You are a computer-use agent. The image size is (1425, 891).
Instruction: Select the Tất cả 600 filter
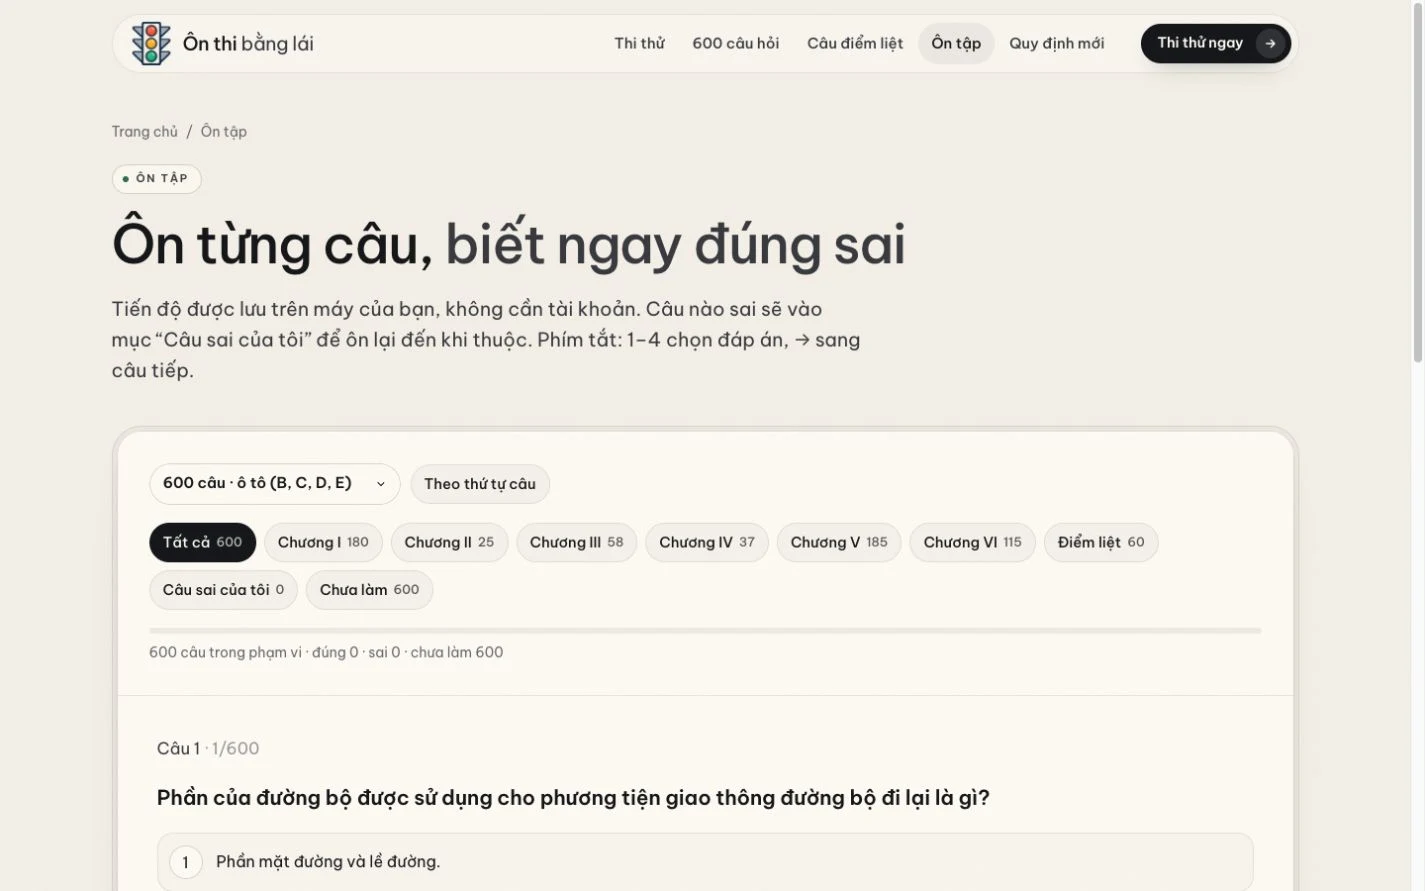(203, 542)
